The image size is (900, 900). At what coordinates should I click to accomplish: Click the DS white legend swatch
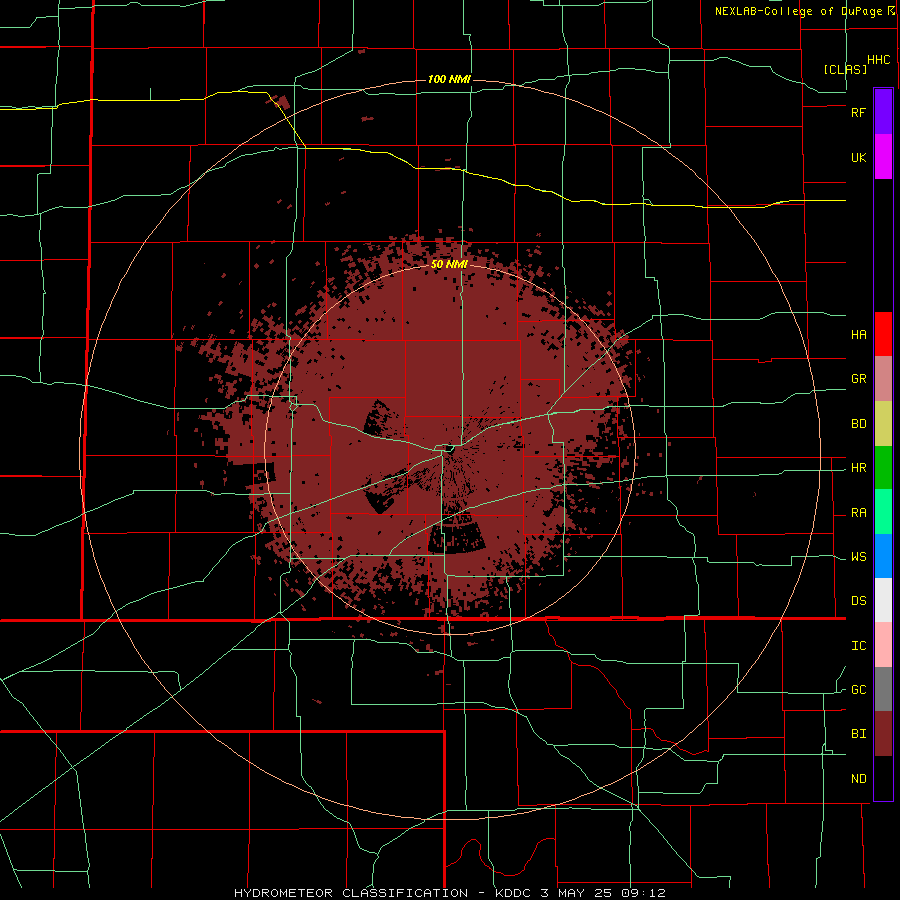click(883, 600)
